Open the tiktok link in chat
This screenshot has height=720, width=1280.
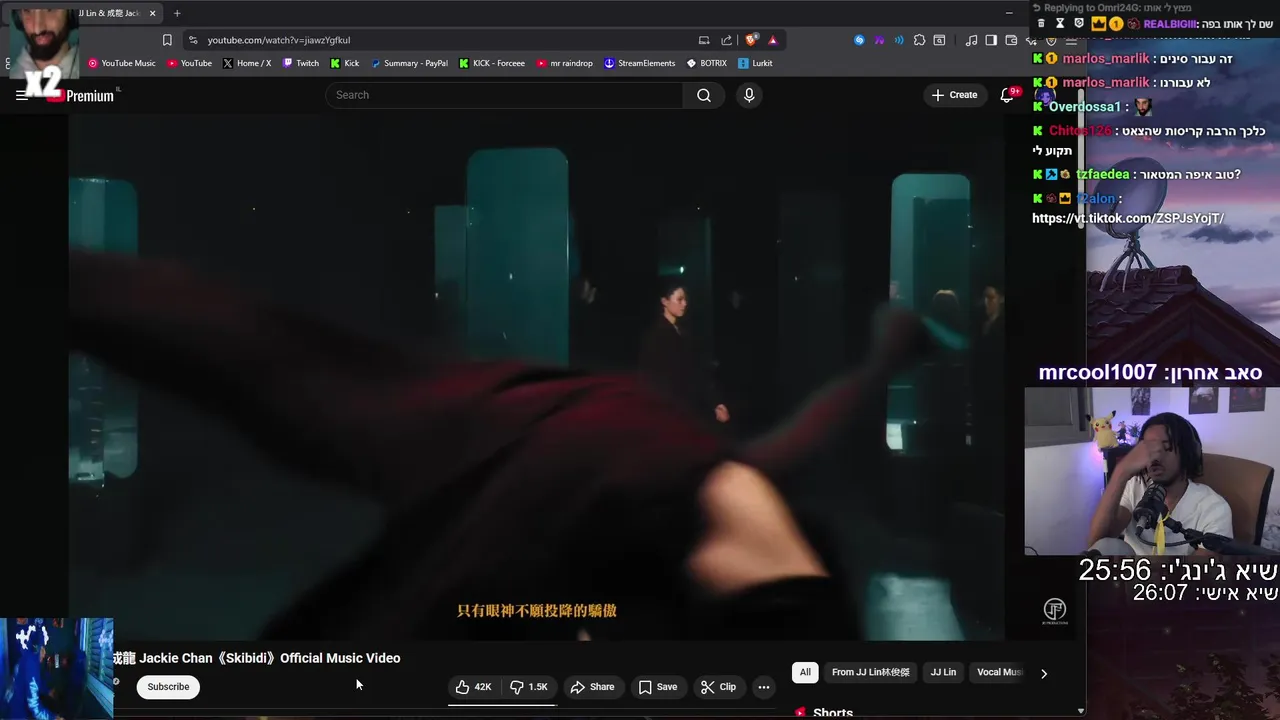pos(1128,219)
